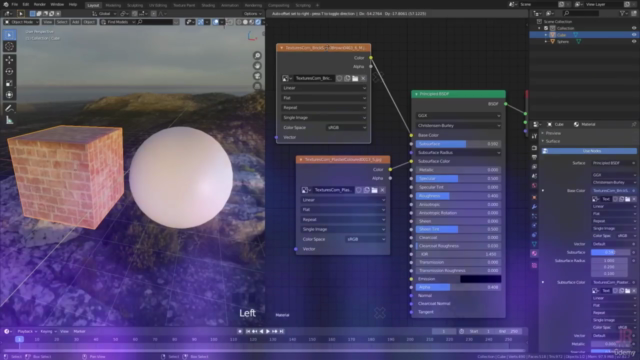Switch to the Modeling workspace tab
The image size is (640, 360).
tap(113, 5)
